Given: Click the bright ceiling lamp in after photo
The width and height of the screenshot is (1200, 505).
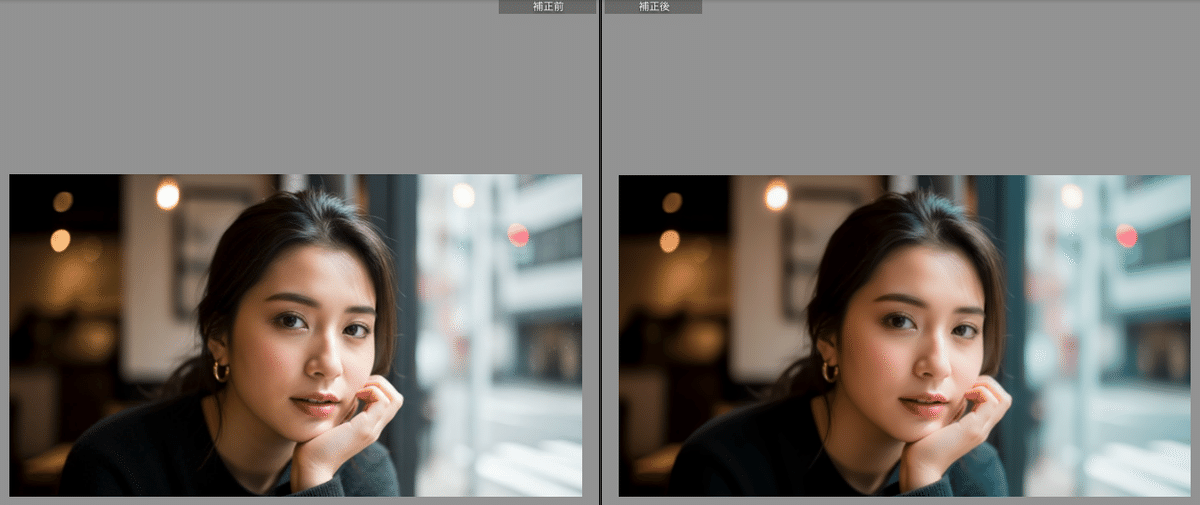Looking at the screenshot, I should pos(776,195).
